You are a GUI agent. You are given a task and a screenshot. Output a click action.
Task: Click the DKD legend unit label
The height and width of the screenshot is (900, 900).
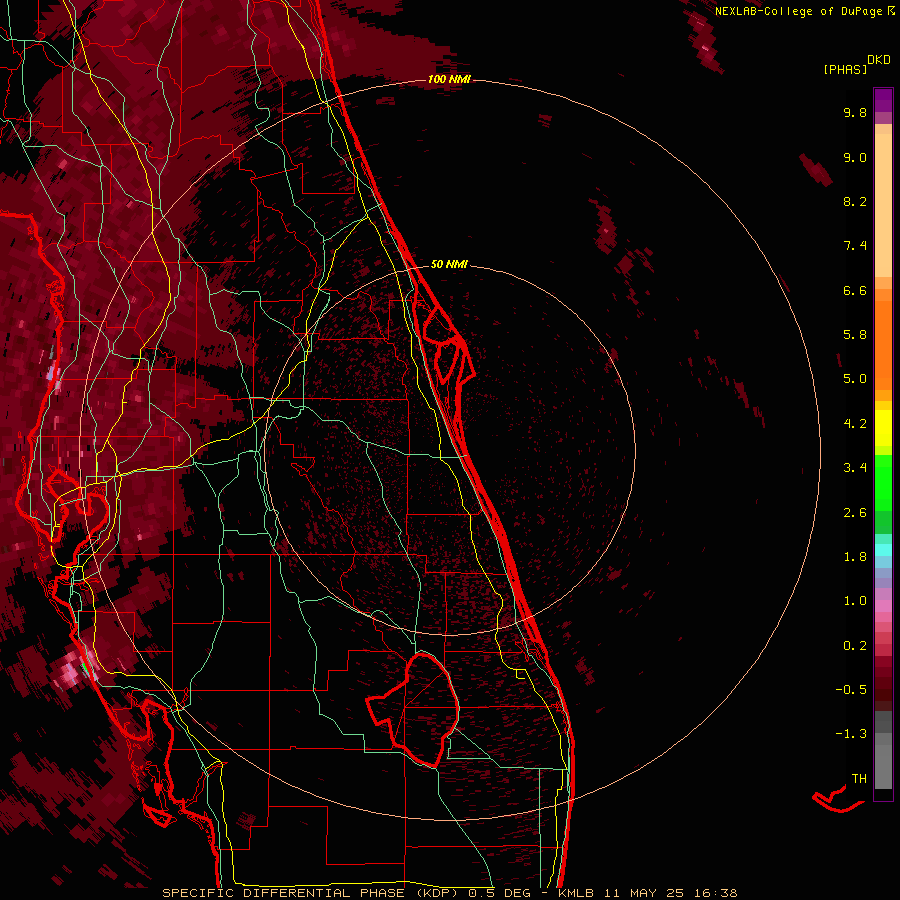tap(879, 60)
